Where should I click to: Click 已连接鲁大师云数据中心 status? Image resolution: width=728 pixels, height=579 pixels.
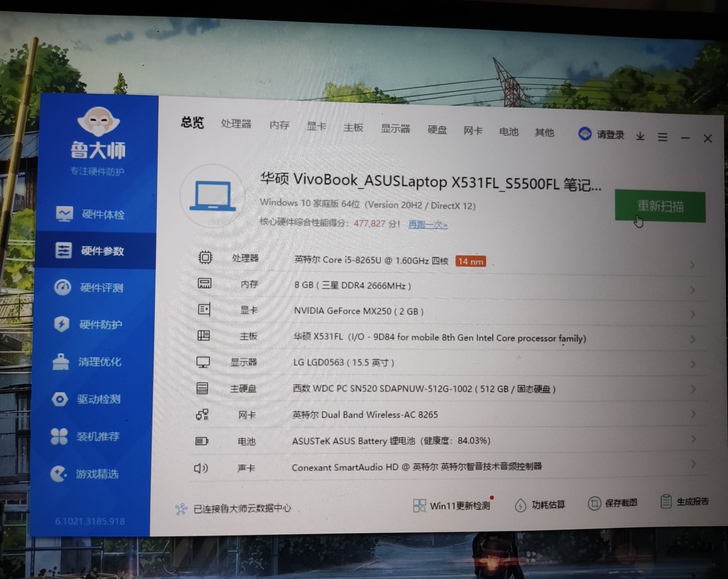click(233, 508)
